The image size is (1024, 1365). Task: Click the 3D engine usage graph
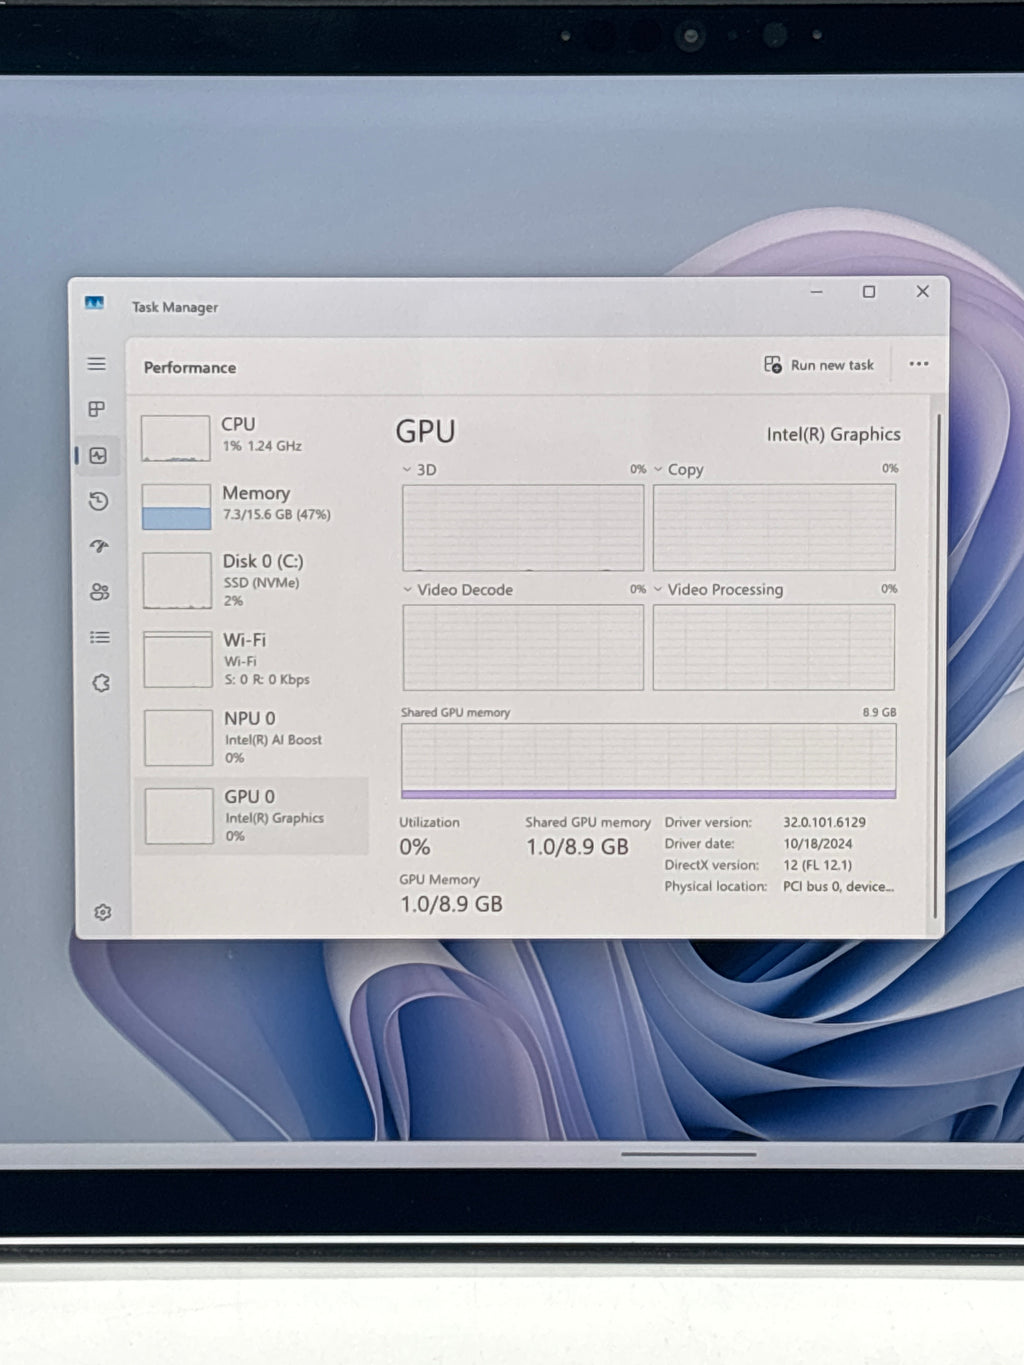click(523, 528)
